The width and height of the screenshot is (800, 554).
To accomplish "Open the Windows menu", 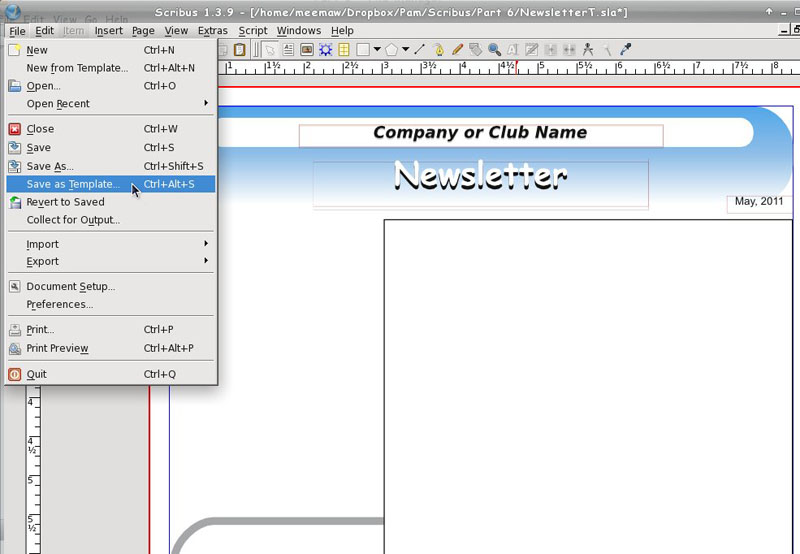I will pos(299,31).
